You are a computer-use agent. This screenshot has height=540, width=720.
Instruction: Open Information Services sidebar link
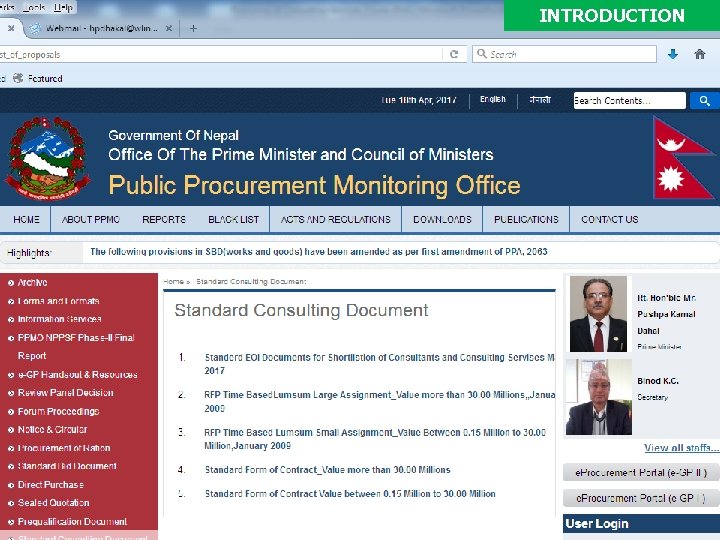pyautogui.click(x=60, y=319)
